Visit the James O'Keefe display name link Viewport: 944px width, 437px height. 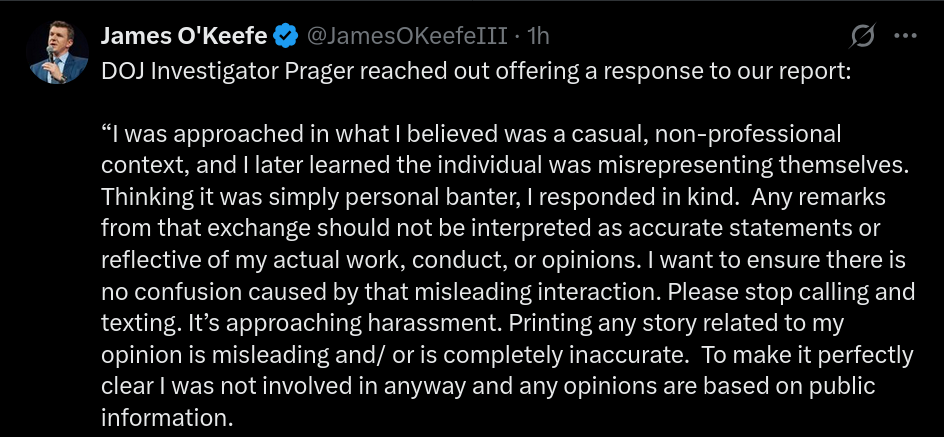click(x=184, y=37)
